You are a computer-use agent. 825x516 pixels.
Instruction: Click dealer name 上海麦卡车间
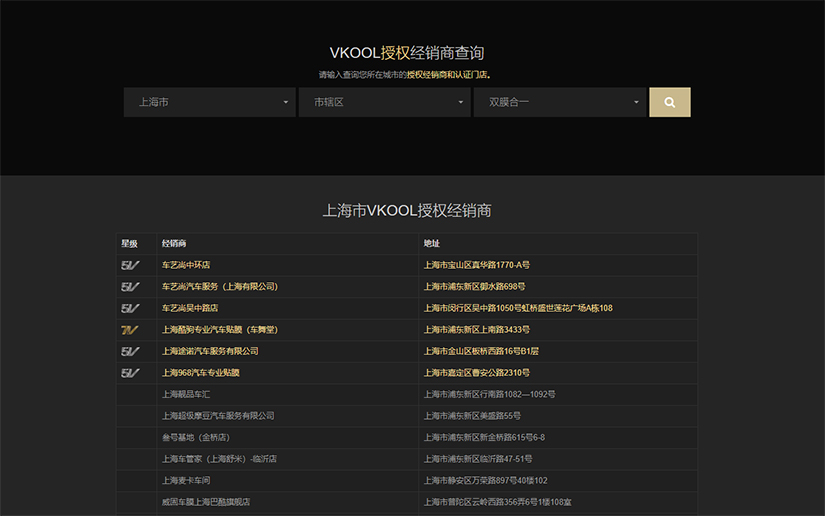pos(186,481)
